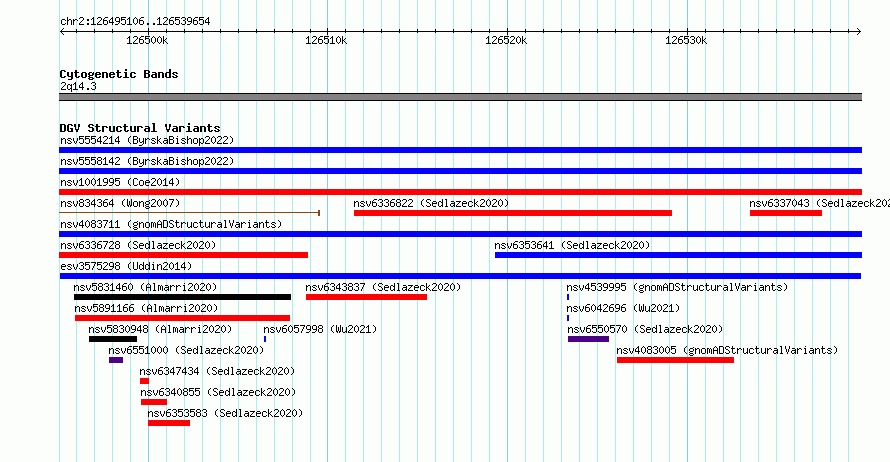Click esv3575298 (Uddin2014) label
This screenshot has width=890, height=462.
pos(126,266)
